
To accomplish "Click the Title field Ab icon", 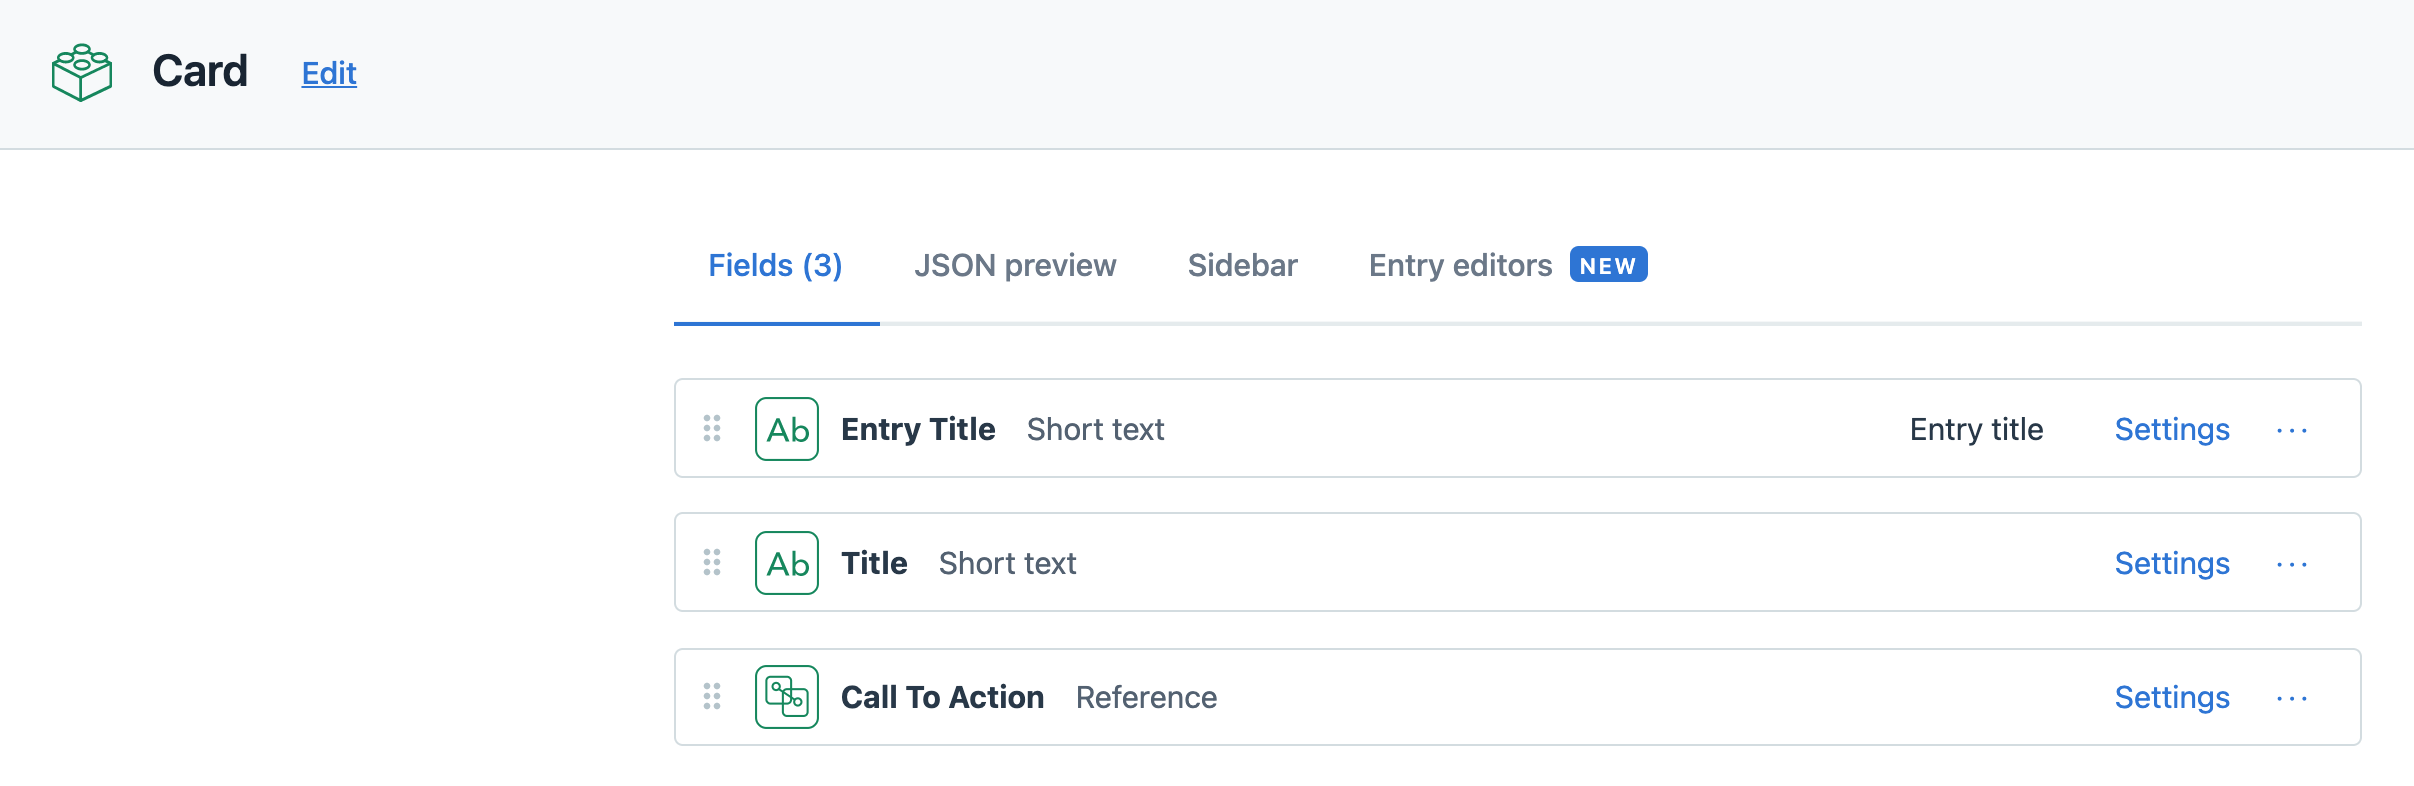I will (787, 563).
